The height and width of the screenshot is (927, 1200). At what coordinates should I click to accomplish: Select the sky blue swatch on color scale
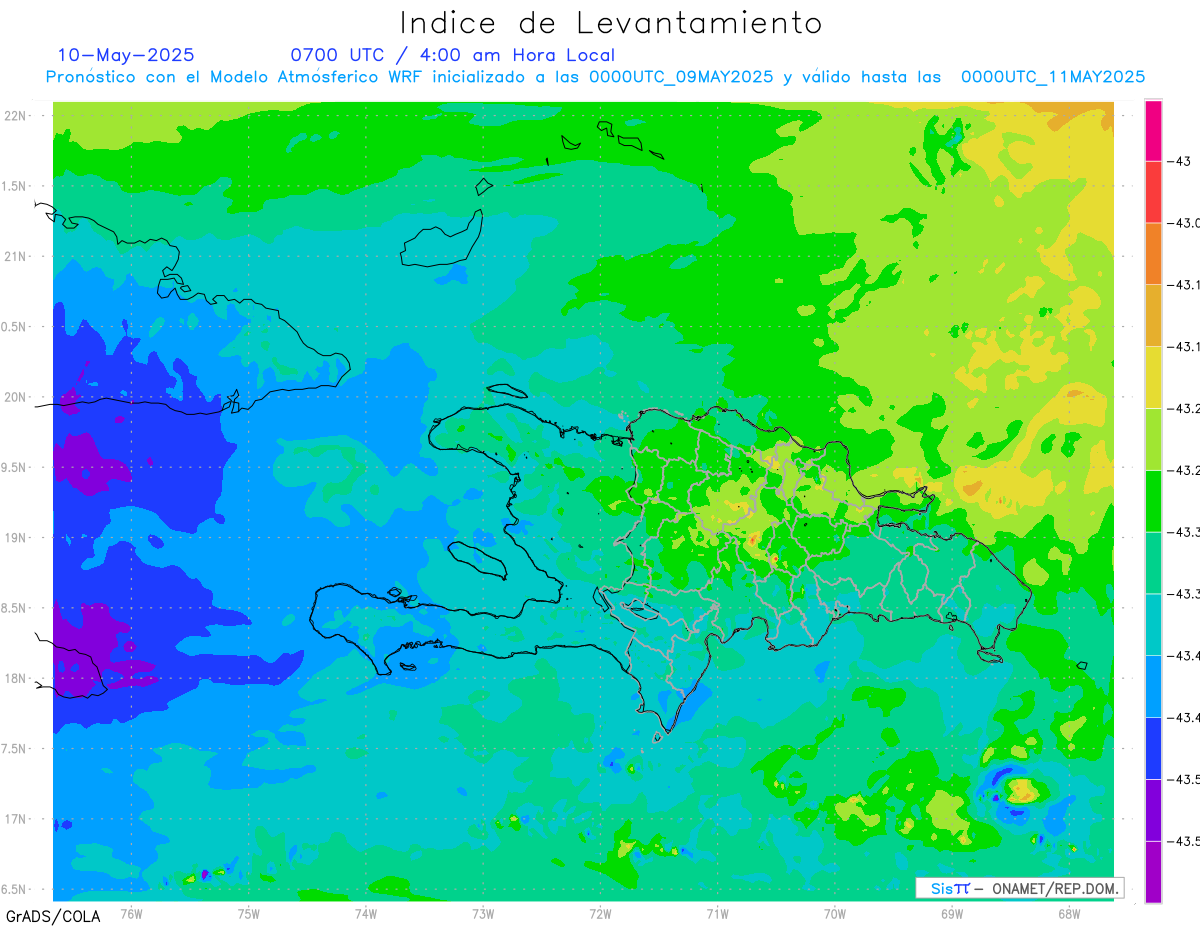tap(1153, 686)
